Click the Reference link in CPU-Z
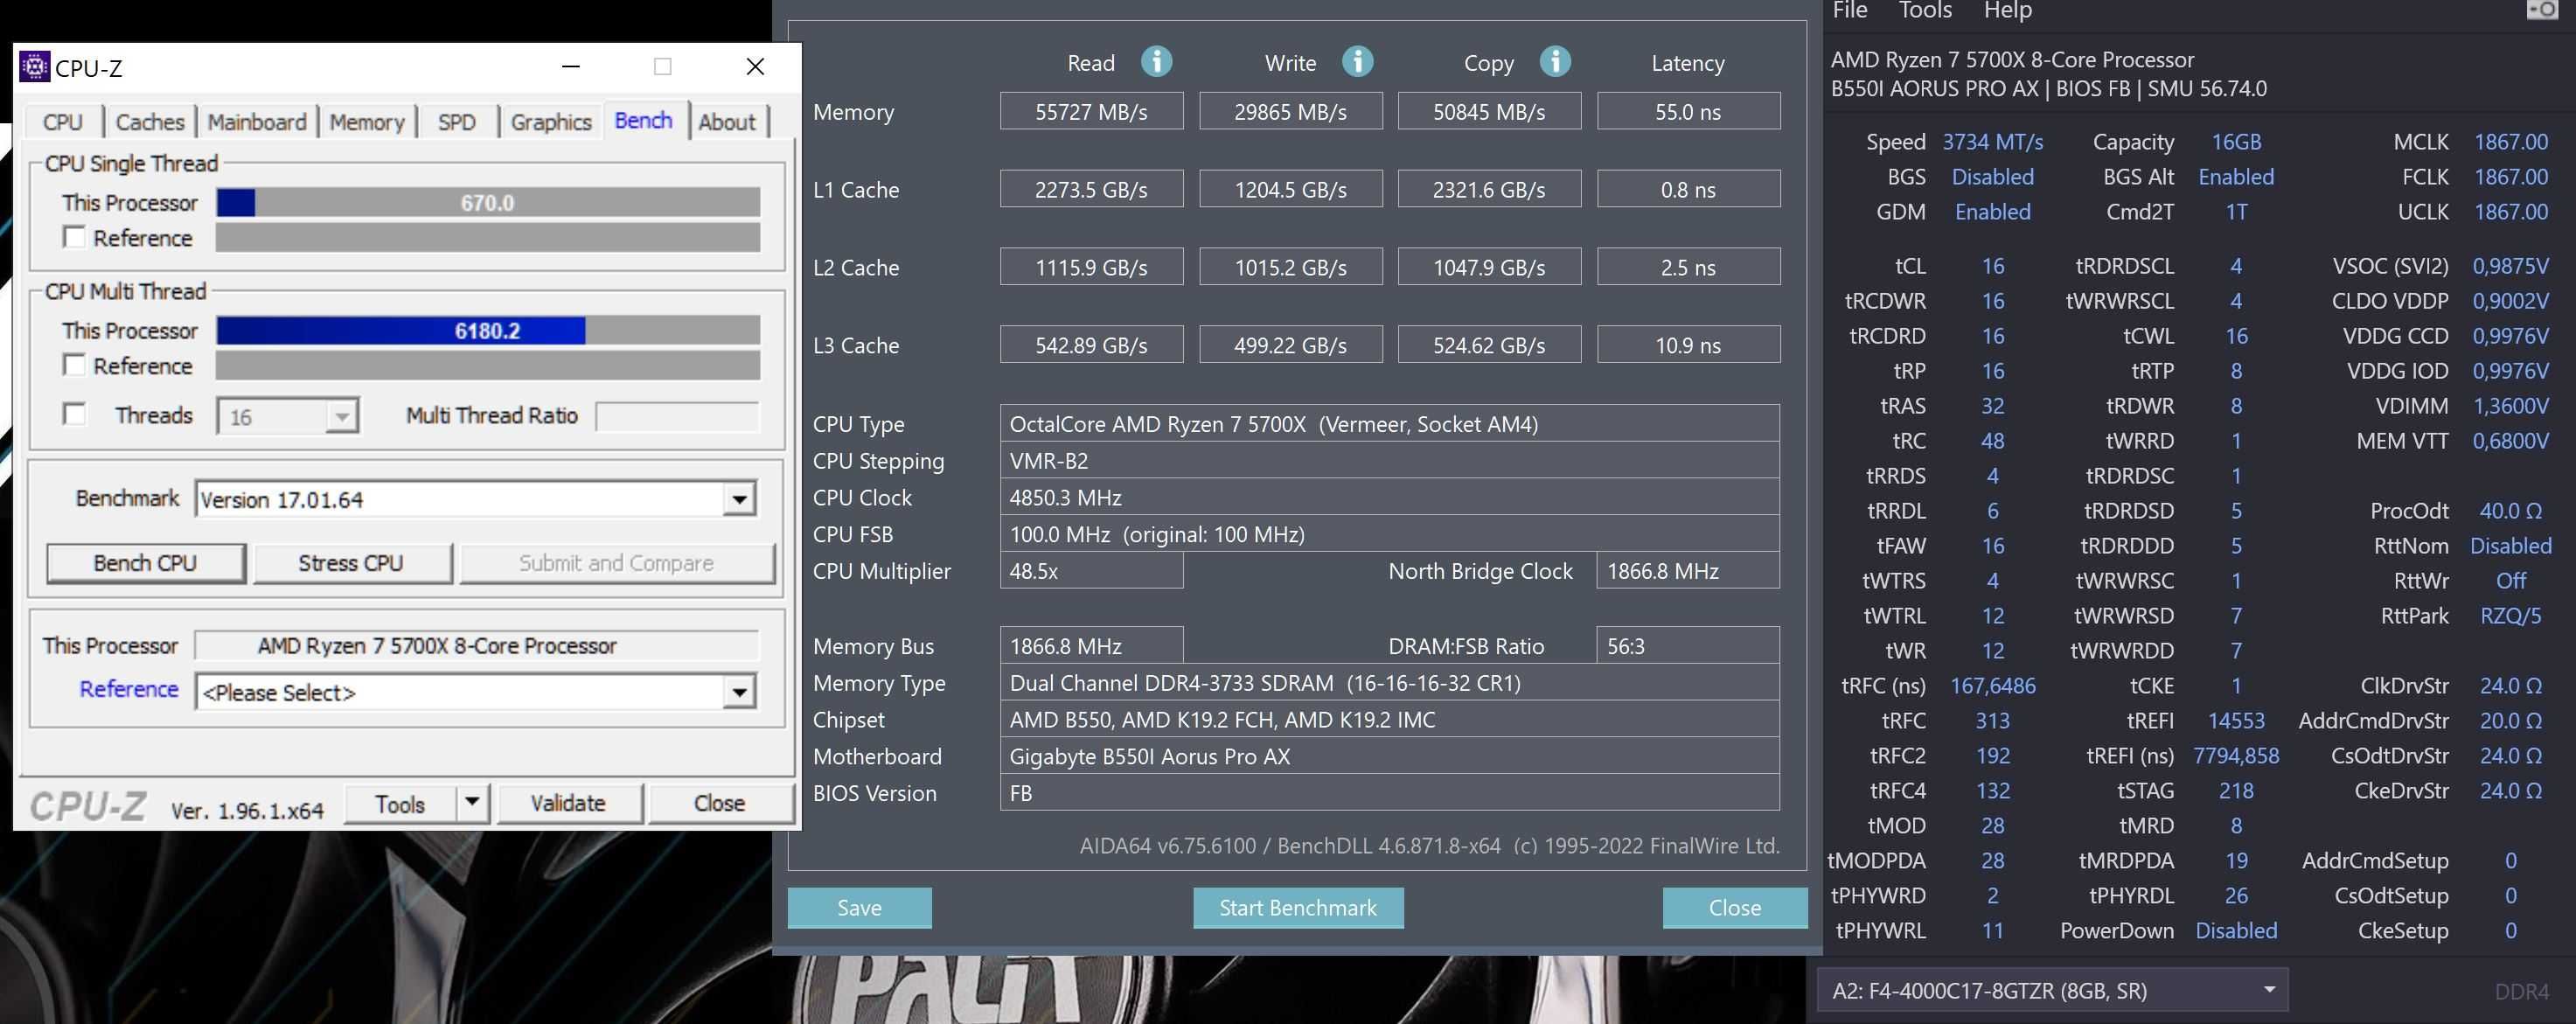 tap(129, 689)
